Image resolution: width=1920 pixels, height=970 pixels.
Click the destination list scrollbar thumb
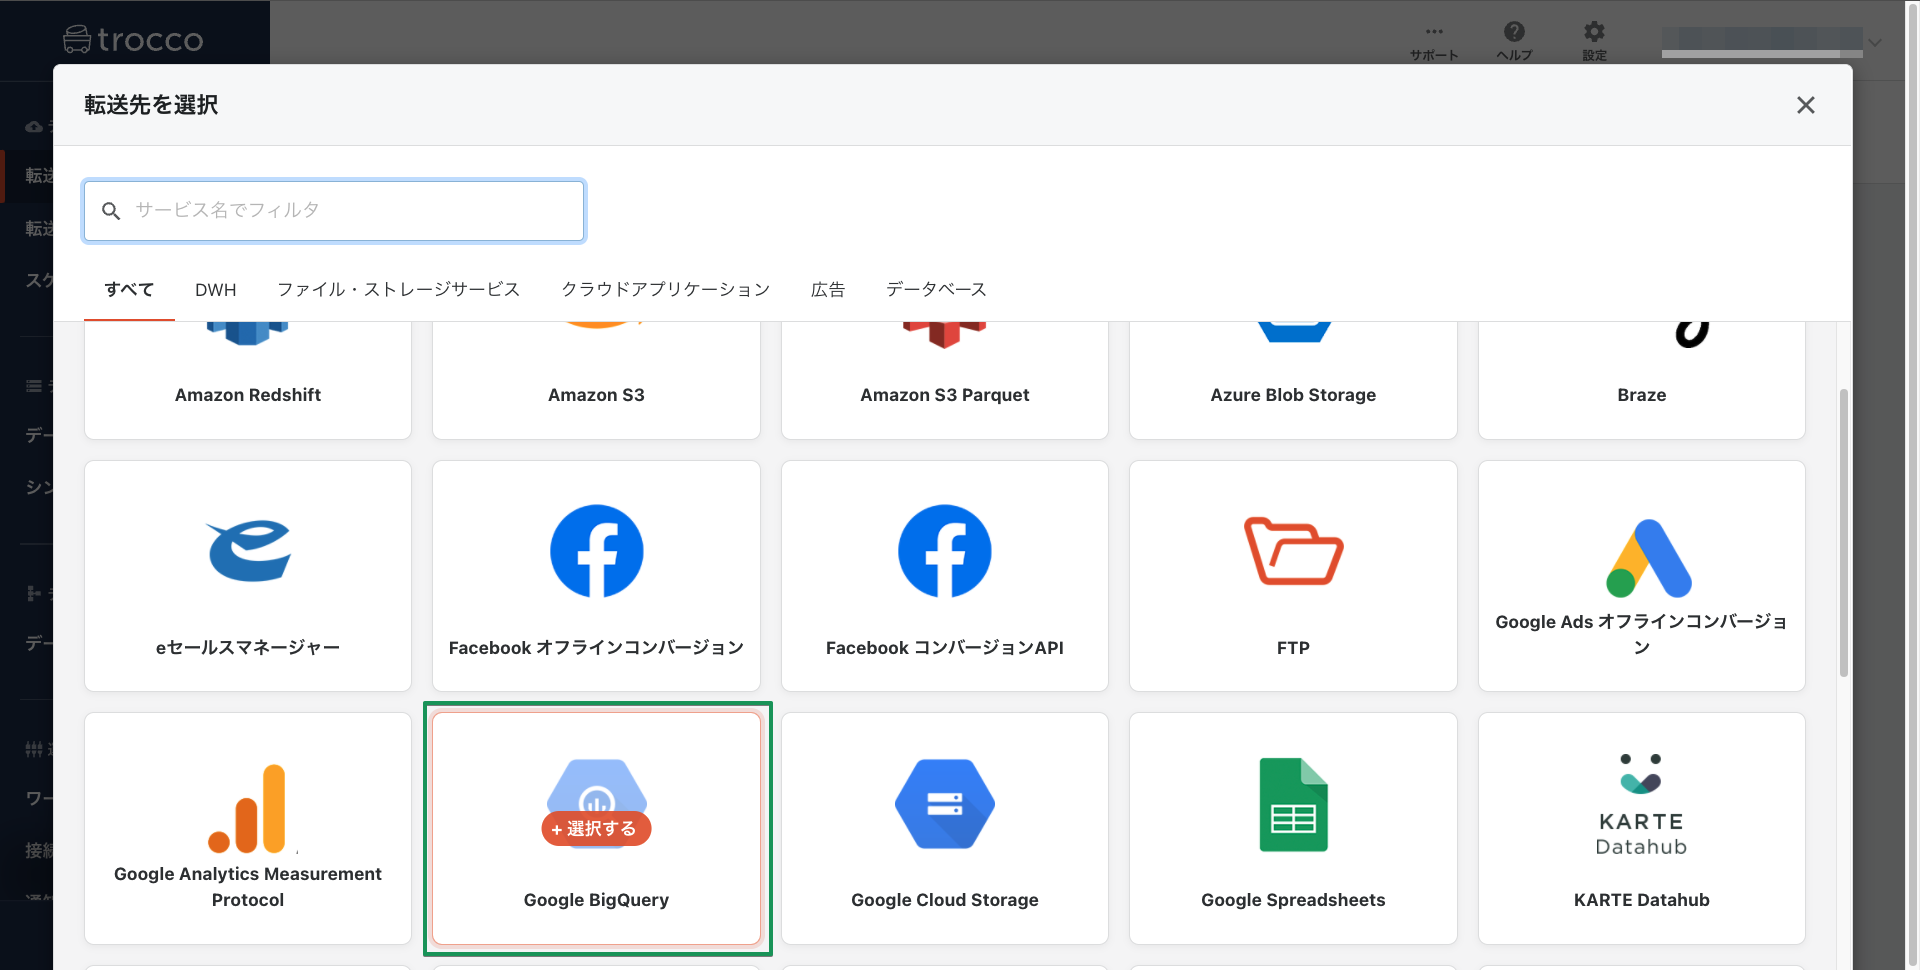pos(1844,532)
